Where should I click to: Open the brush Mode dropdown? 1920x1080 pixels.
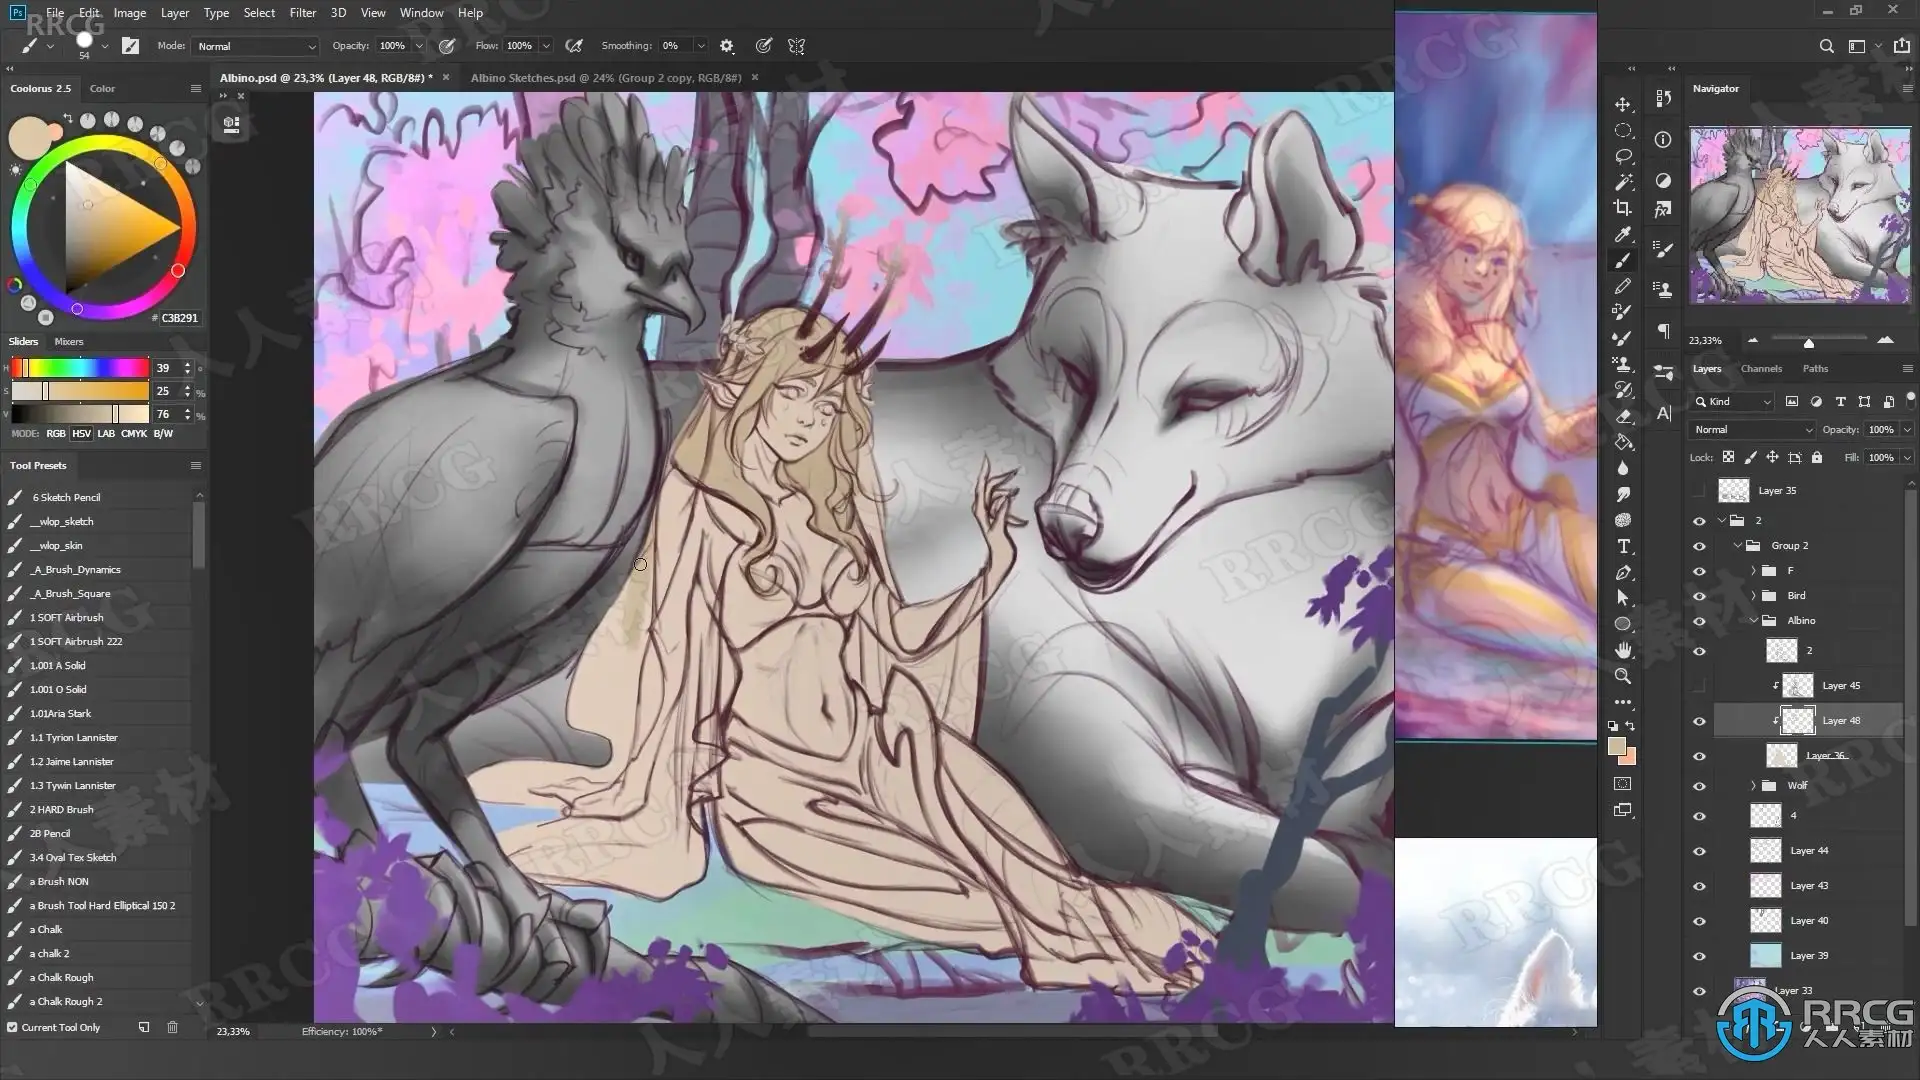tap(256, 46)
